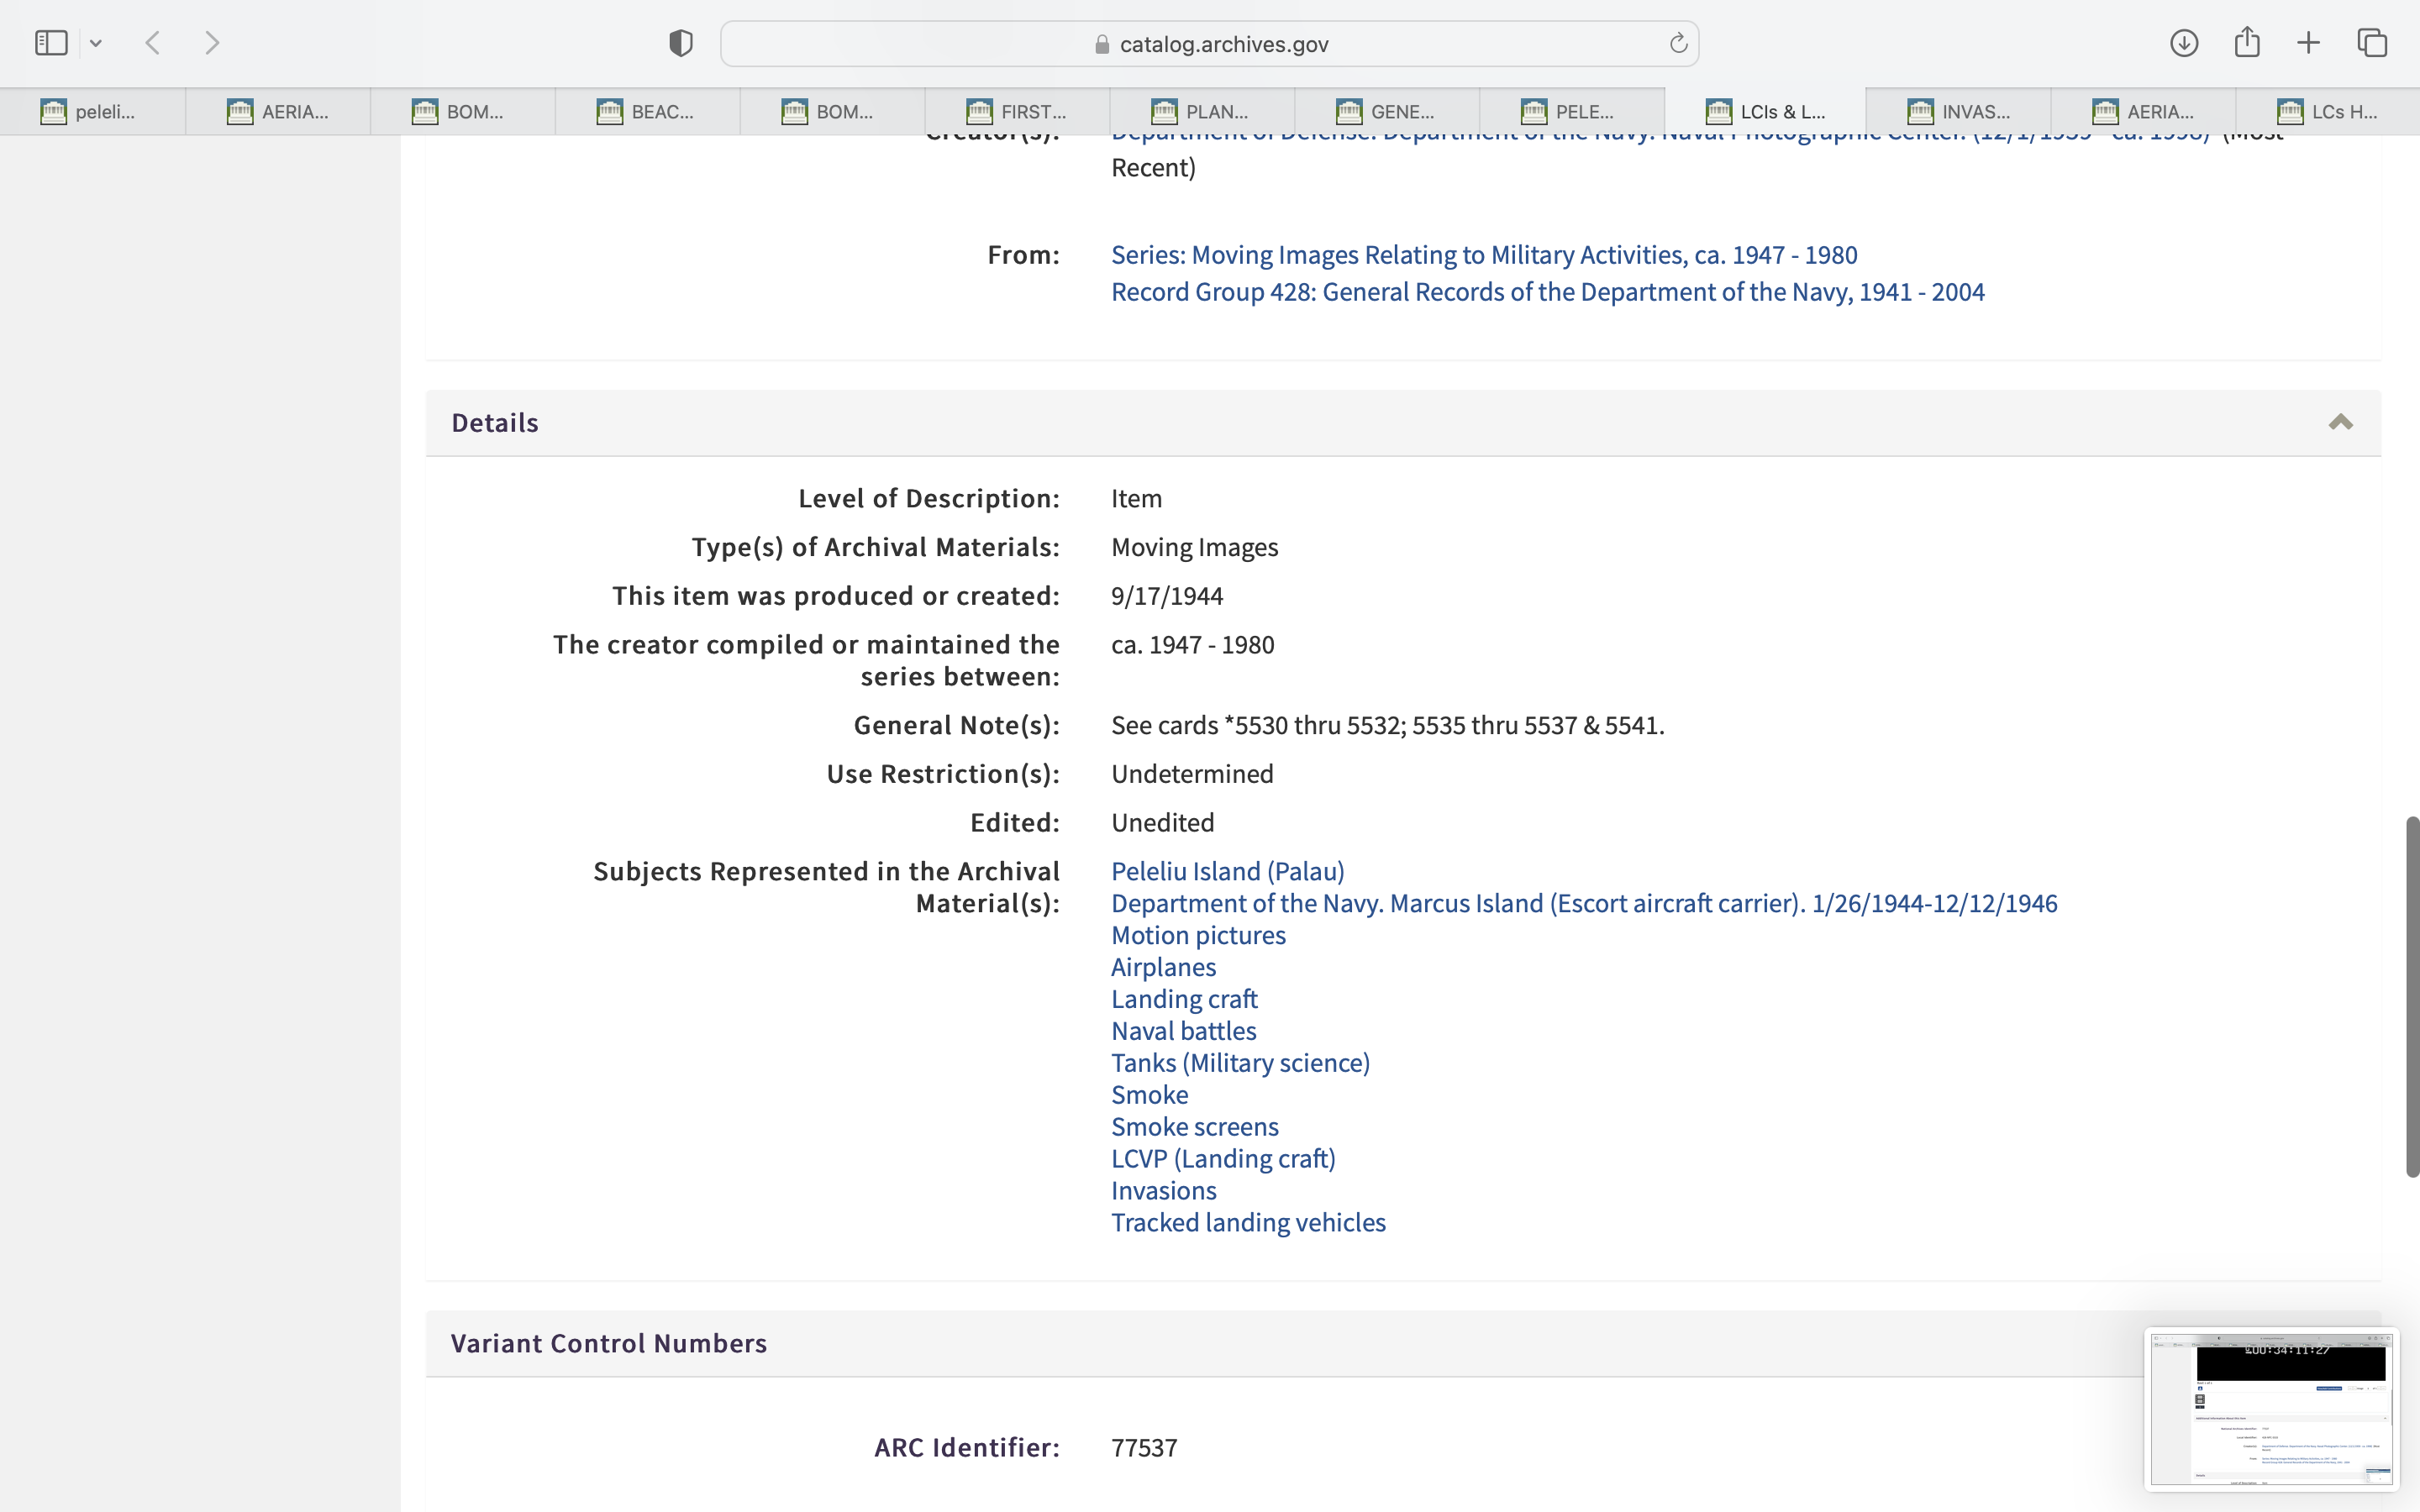Click the vertical page scrollbar
This screenshot has width=2420, height=1512.
[x=2412, y=996]
